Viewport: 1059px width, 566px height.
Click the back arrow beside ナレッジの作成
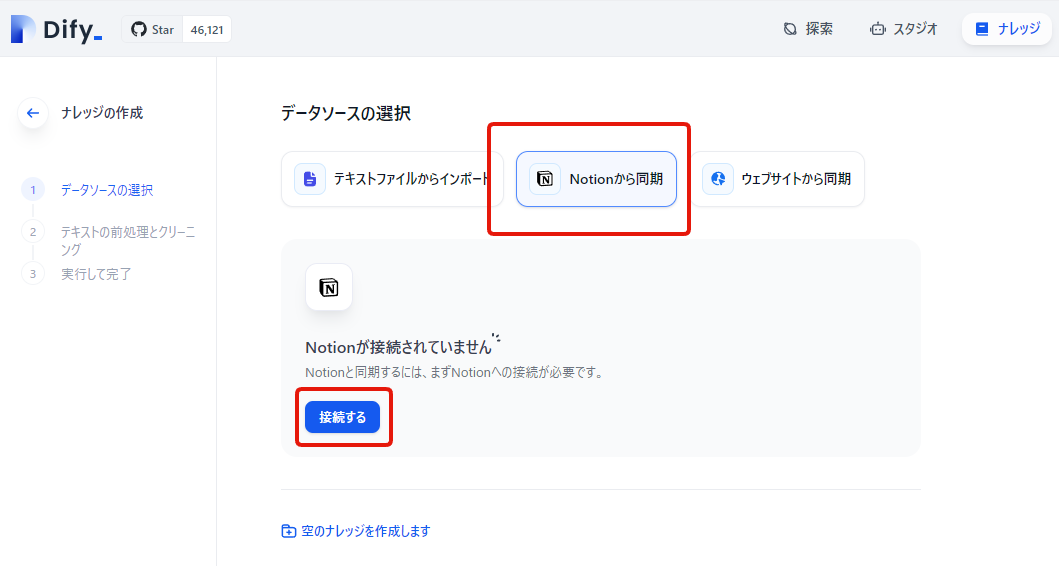pyautogui.click(x=32, y=113)
